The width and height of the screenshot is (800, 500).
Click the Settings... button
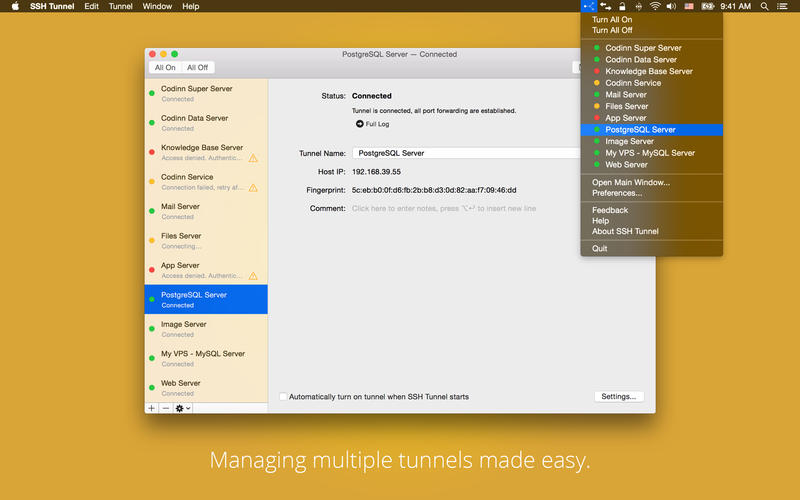click(x=618, y=397)
